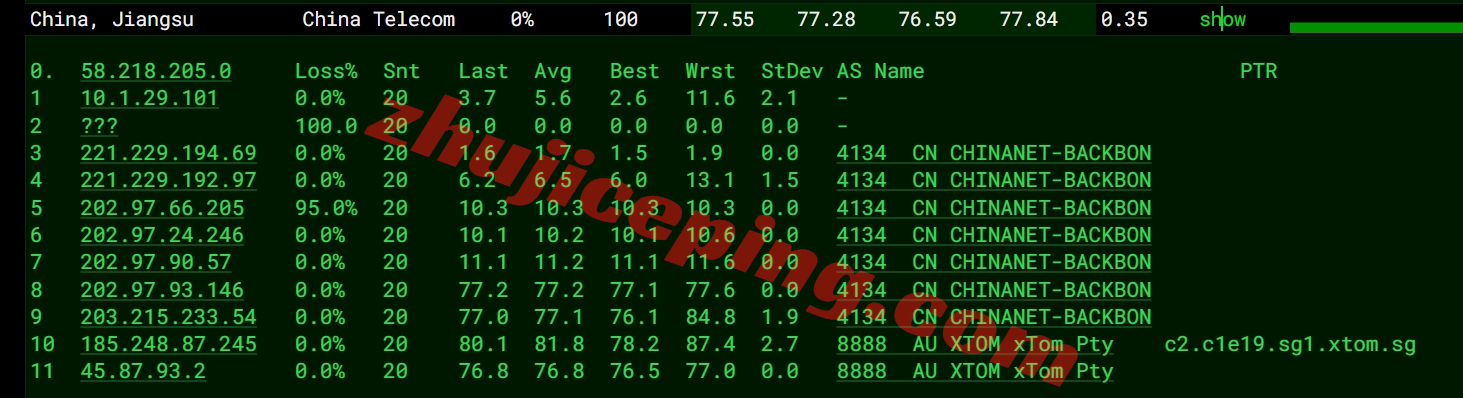1463x398 pixels.
Task: Open hop 8 IP 202.97.93.146
Action: click(x=162, y=290)
